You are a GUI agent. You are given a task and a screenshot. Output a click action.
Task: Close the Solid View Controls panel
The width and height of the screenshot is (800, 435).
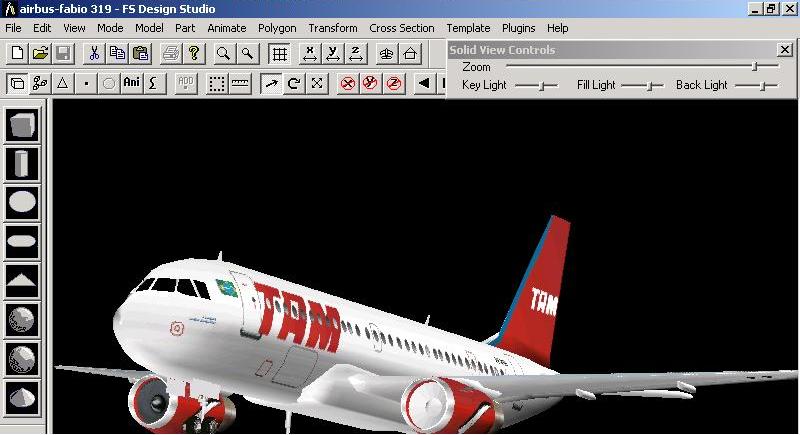point(785,49)
